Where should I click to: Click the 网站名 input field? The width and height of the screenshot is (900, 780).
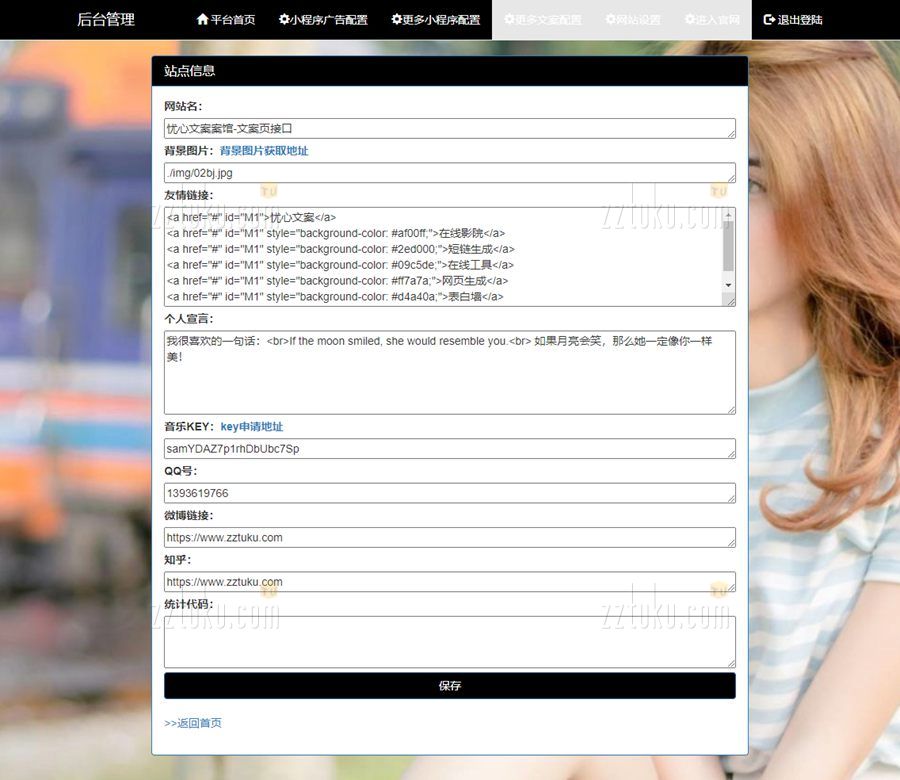(x=449, y=129)
